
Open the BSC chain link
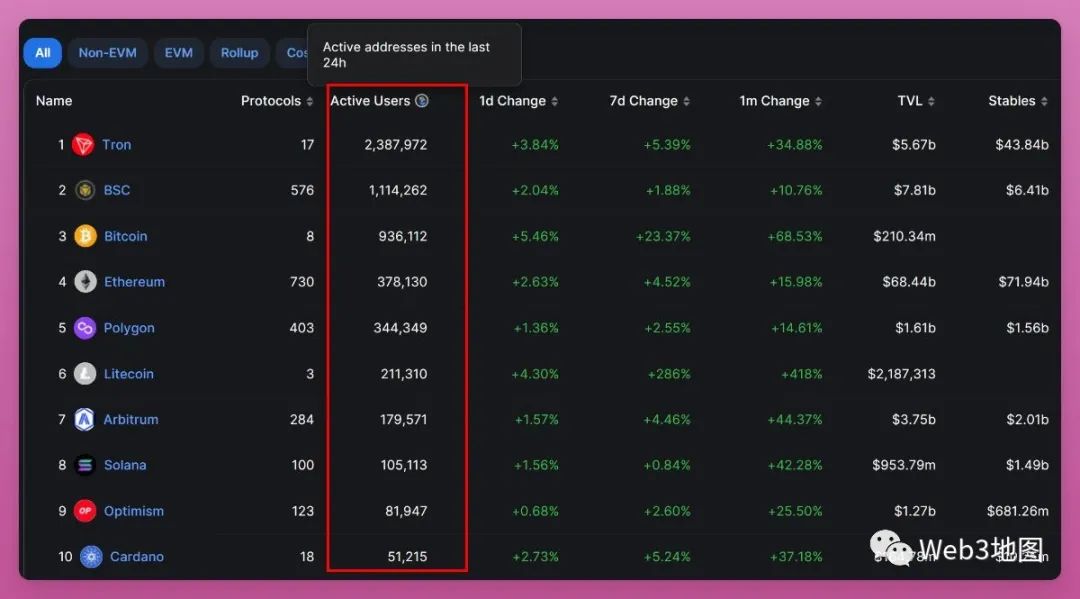[x=116, y=190]
